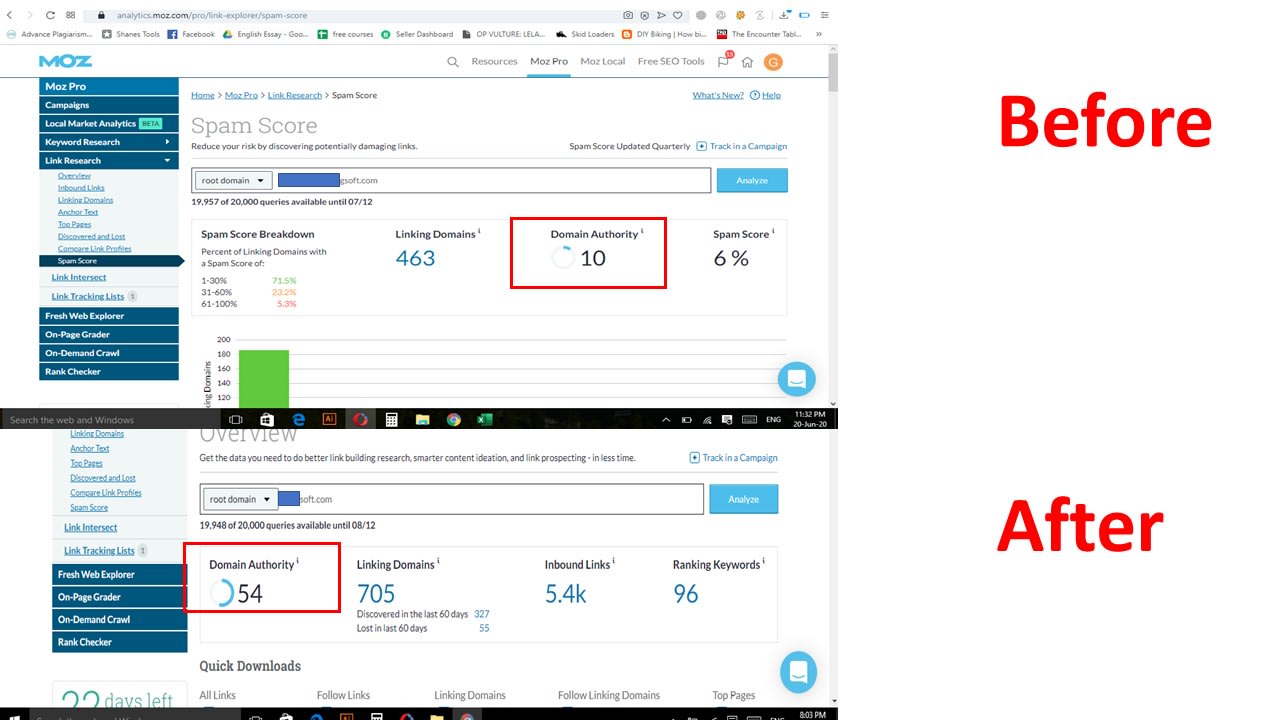Image resolution: width=1280 pixels, height=720 pixels.
Task: Collapse the Link Research sidebar section
Action: point(110,160)
